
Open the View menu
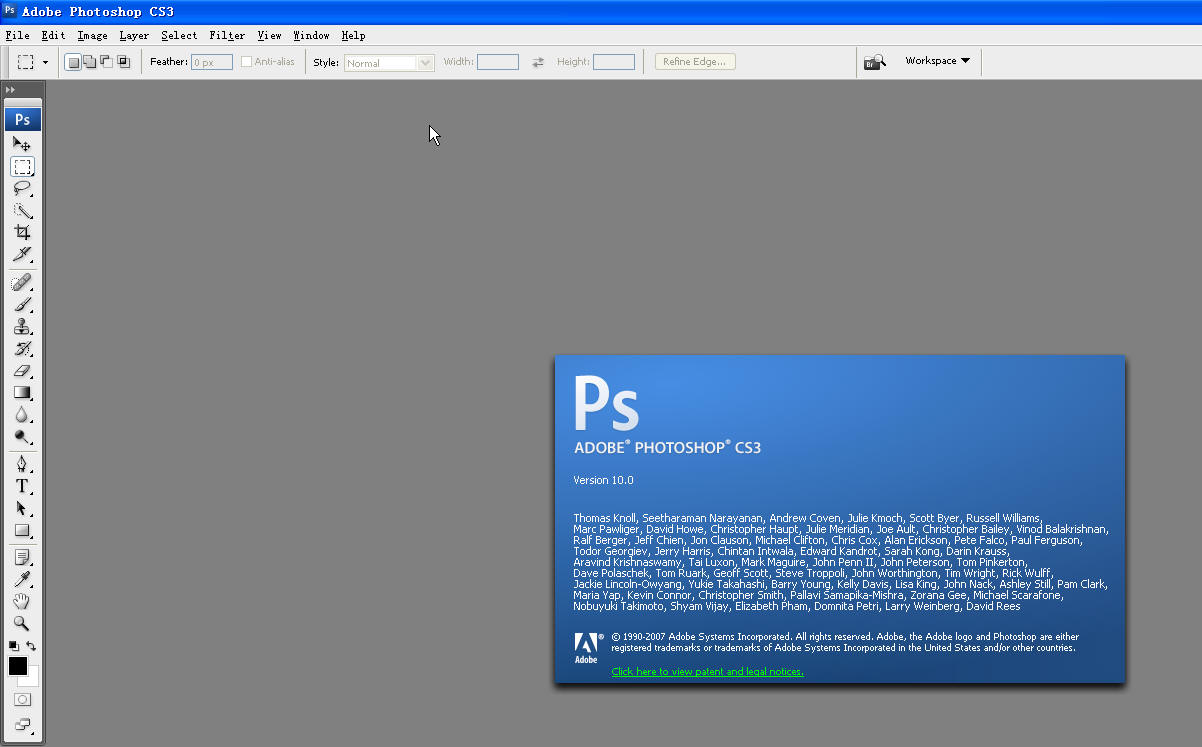(x=269, y=36)
